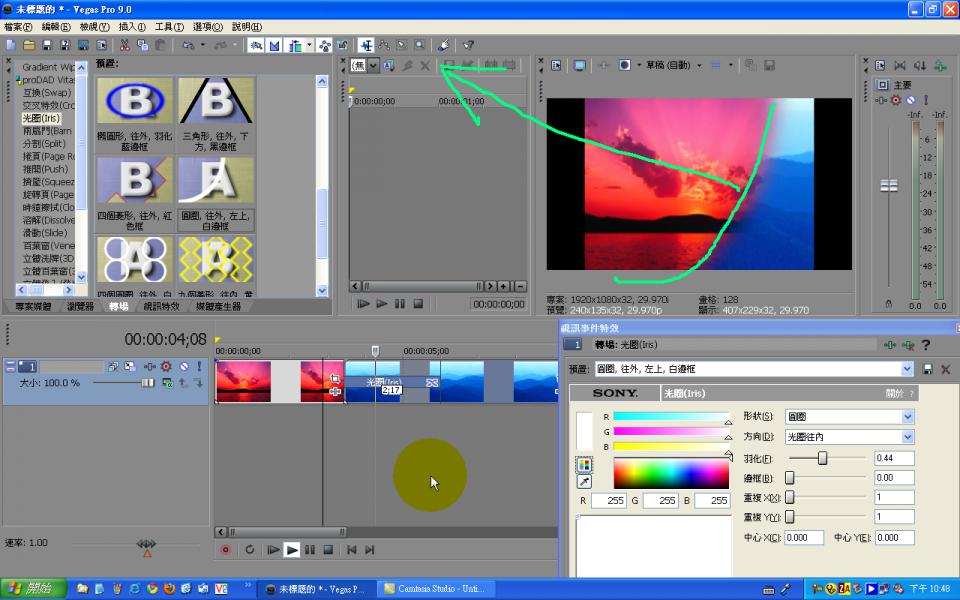Save the preset with the floppy disk icon
The width and height of the screenshot is (960, 600).
[x=928, y=369]
